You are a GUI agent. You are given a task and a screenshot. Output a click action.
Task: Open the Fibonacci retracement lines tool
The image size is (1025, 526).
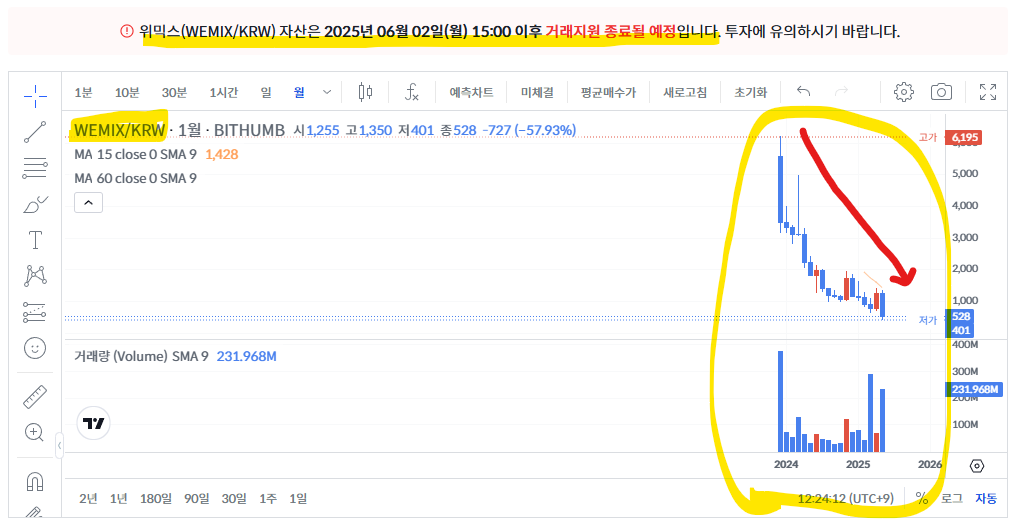coord(35,168)
